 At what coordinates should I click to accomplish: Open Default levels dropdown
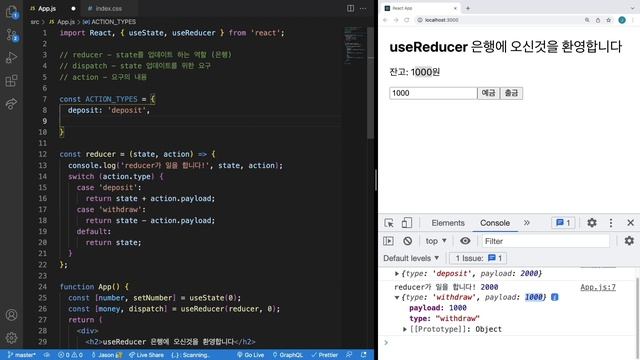click(x=411, y=258)
